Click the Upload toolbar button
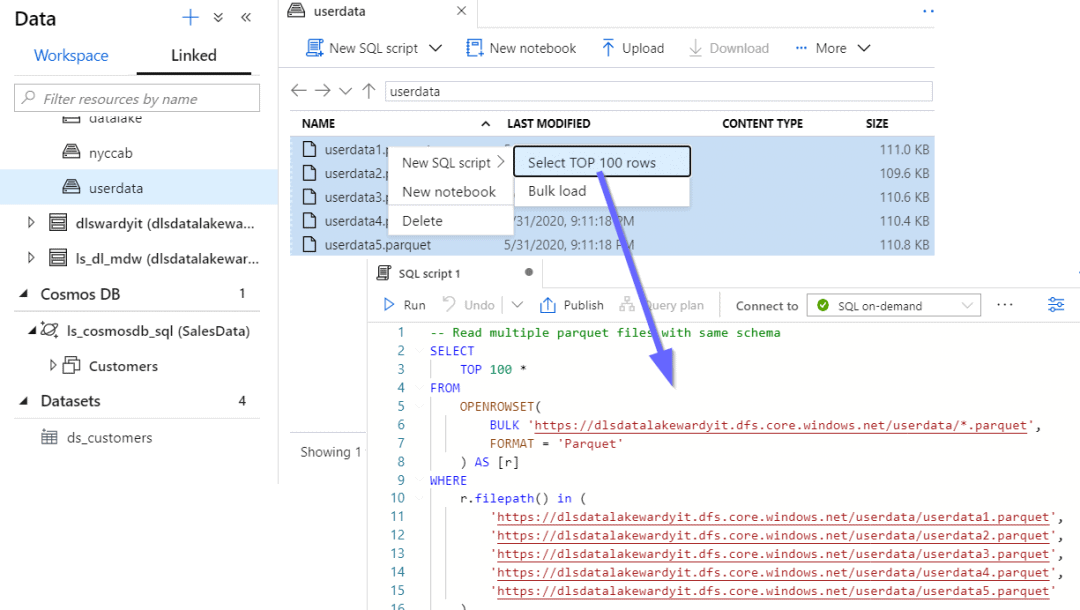This screenshot has width=1080, height=610. [632, 48]
